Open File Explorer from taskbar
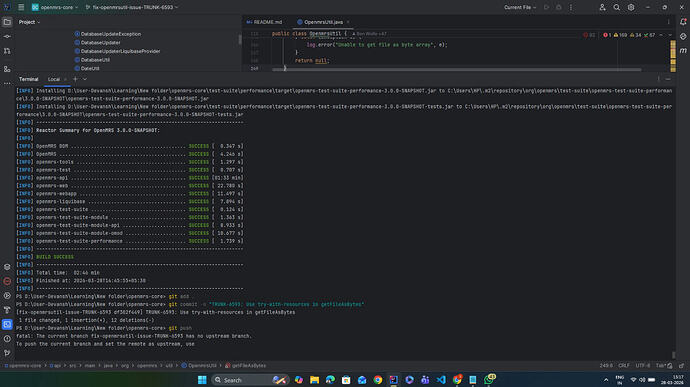This screenshot has height=387, width=690. pyautogui.click(x=314, y=380)
